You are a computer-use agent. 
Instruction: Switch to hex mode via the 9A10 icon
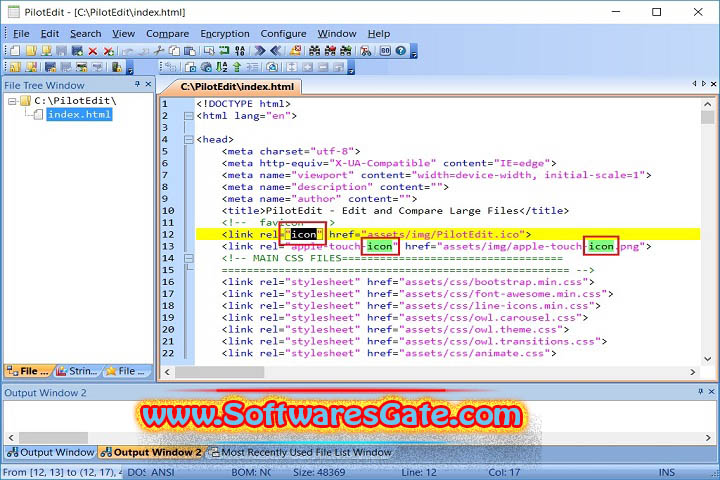[240, 51]
